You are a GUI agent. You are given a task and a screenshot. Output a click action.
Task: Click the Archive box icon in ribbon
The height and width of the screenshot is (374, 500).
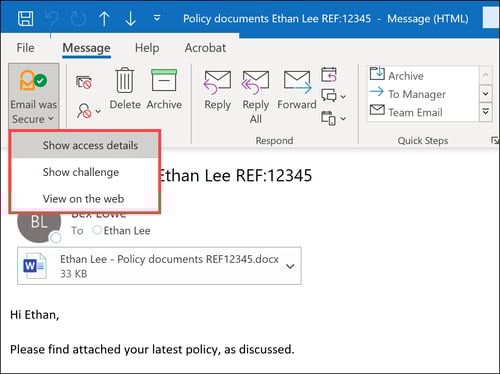(x=164, y=80)
